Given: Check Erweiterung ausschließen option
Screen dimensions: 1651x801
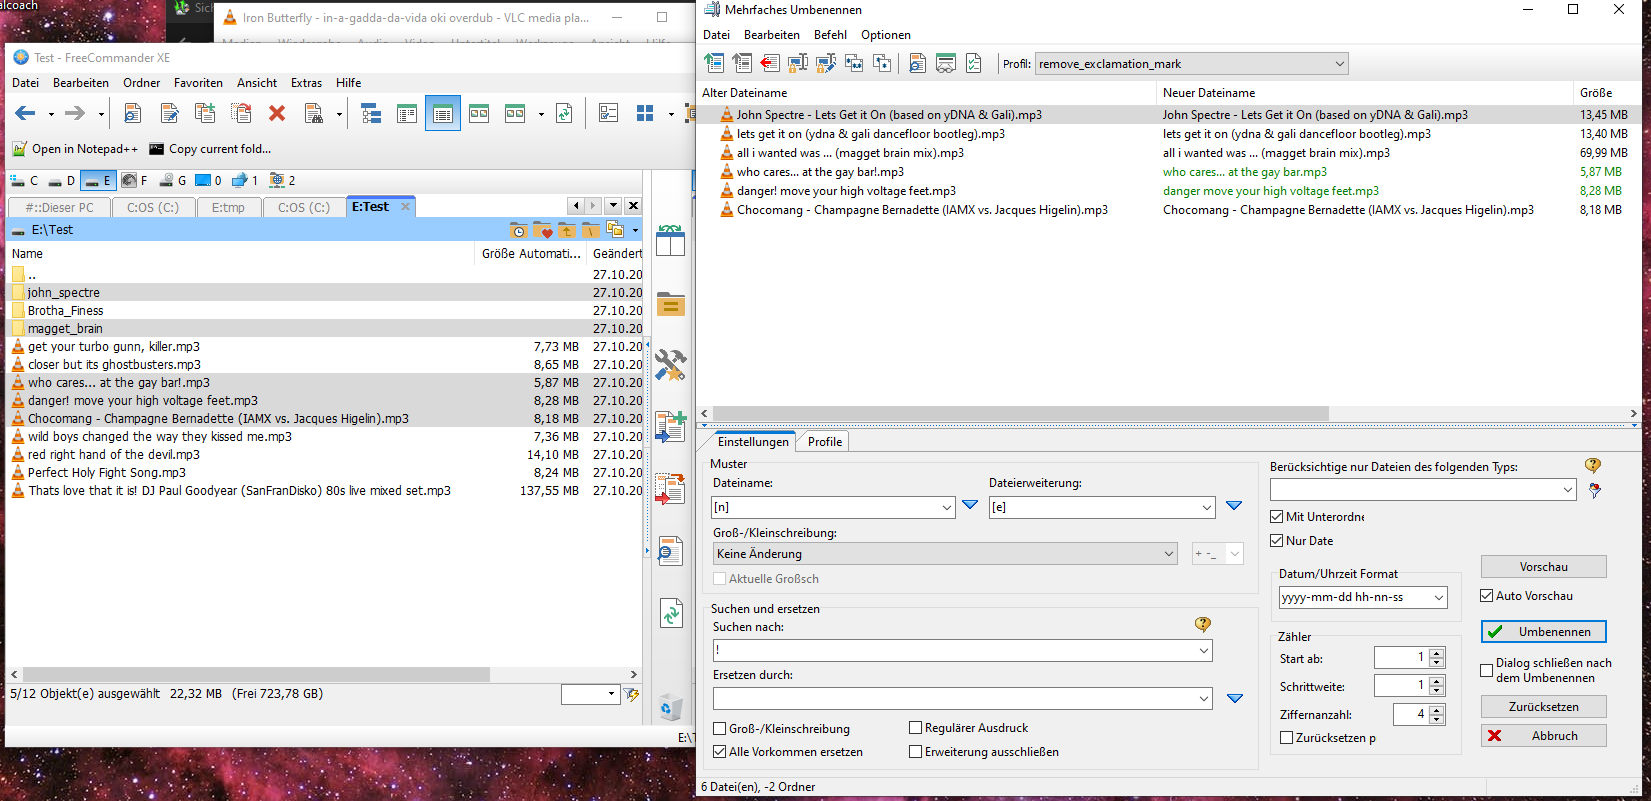Looking at the screenshot, I should point(915,752).
